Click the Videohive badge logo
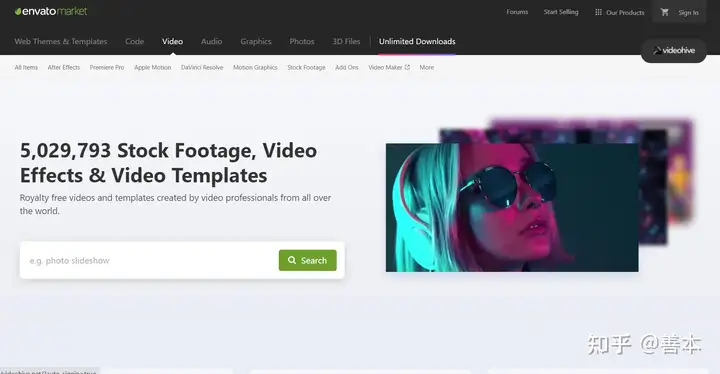720x374 pixels. coord(674,51)
